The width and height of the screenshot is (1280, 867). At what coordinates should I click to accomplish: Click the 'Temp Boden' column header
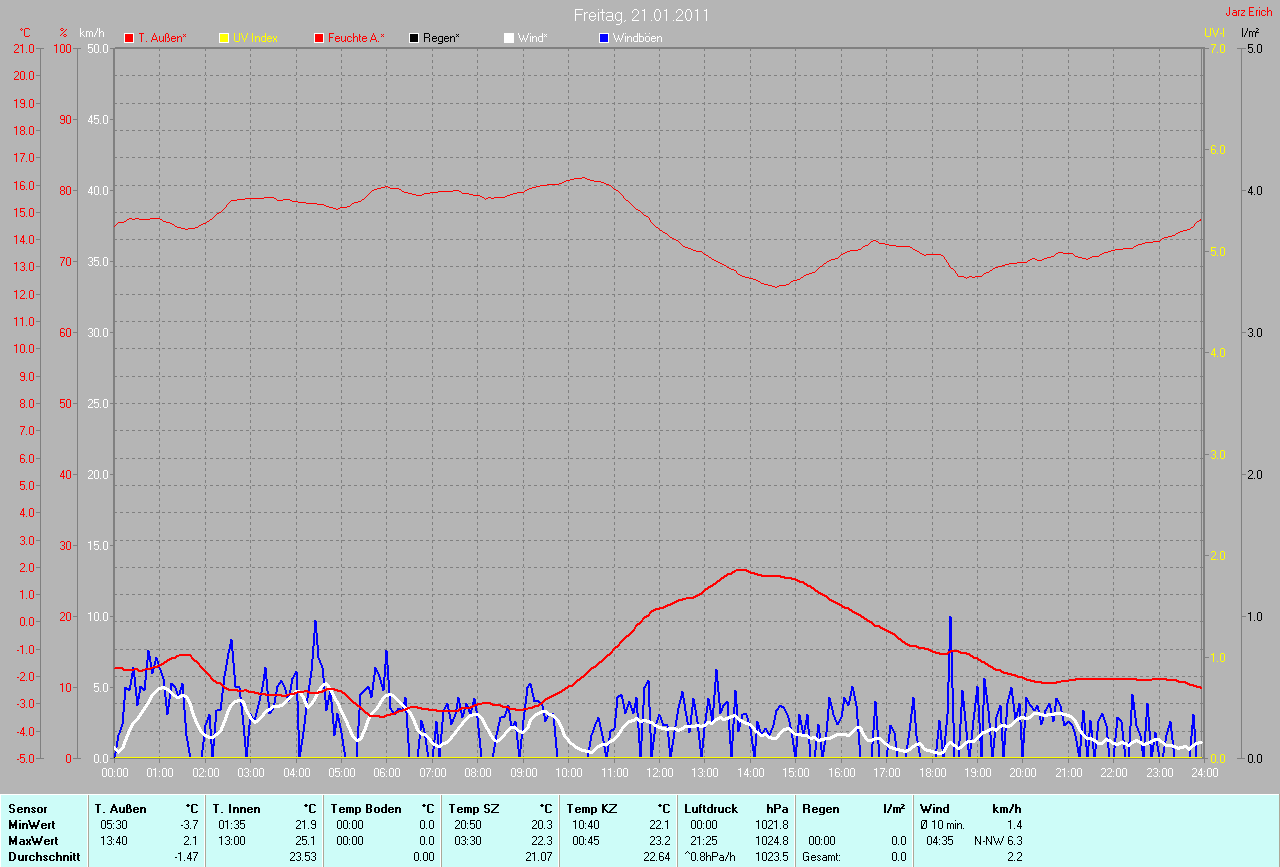(366, 808)
